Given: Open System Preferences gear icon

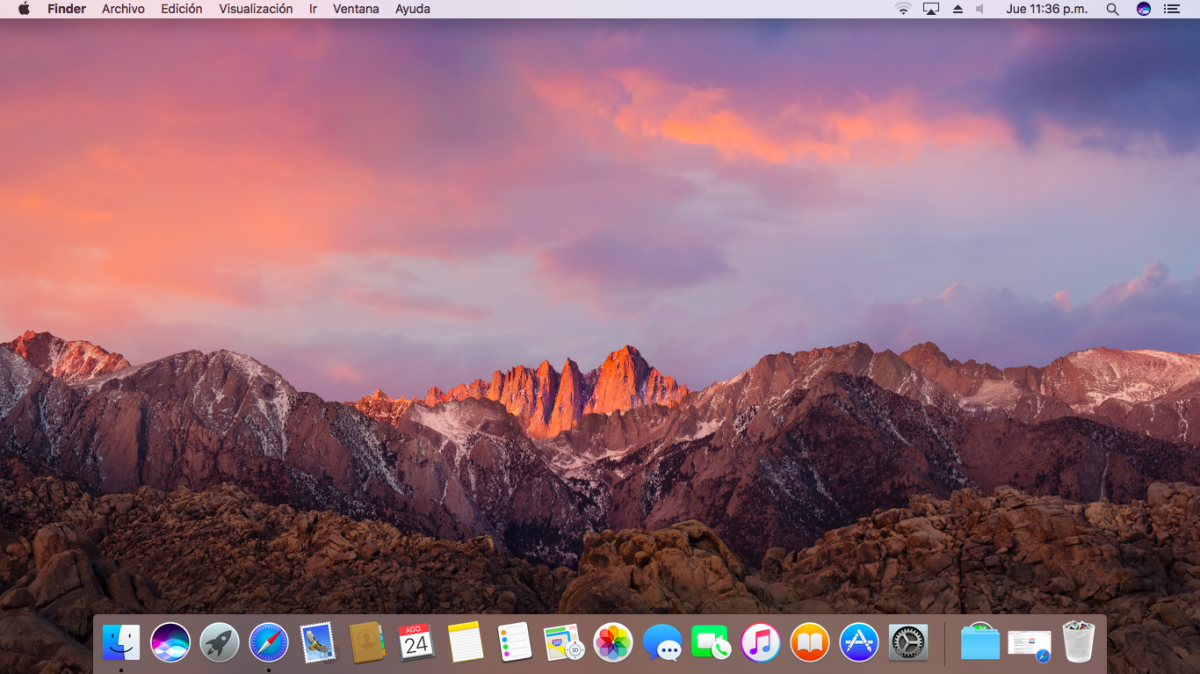Looking at the screenshot, I should tap(908, 642).
